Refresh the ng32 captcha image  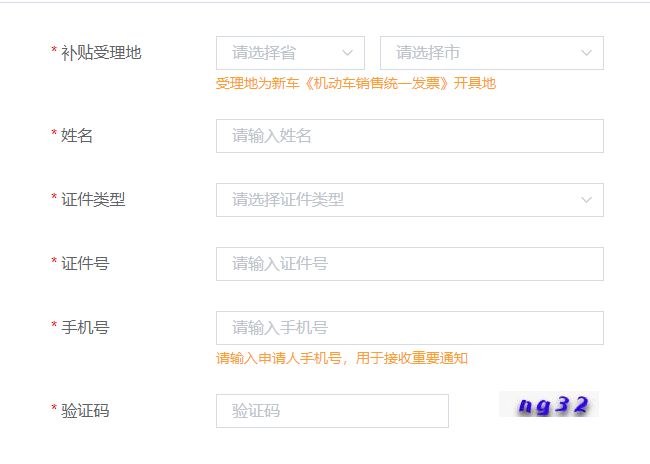pos(549,404)
